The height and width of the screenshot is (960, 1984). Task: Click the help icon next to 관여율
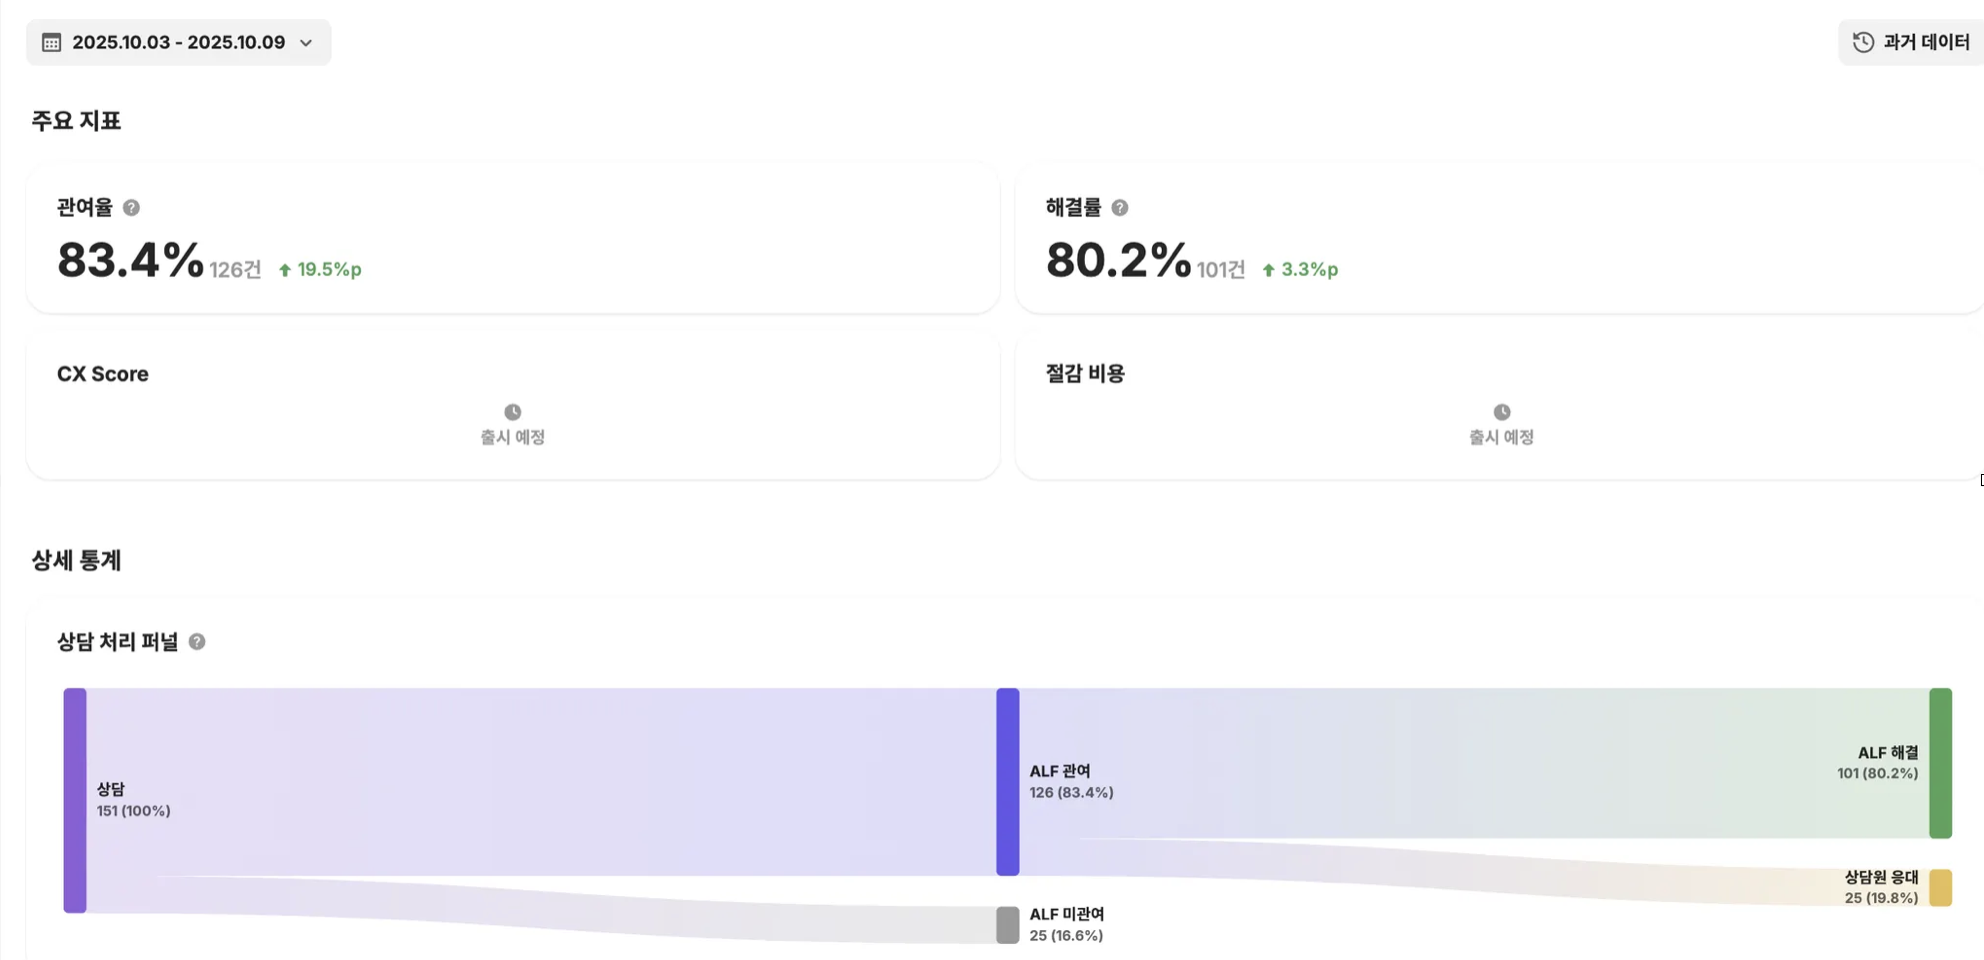coord(131,208)
